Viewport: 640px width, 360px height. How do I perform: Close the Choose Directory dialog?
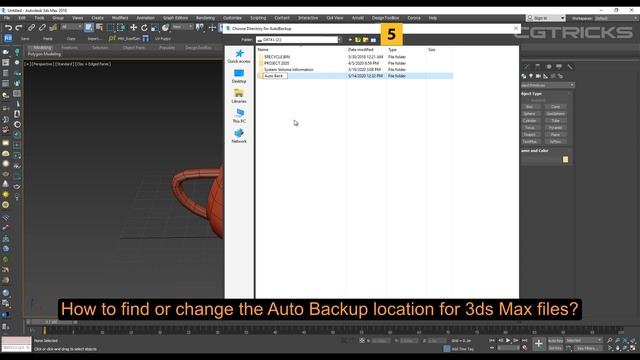click(516, 28)
